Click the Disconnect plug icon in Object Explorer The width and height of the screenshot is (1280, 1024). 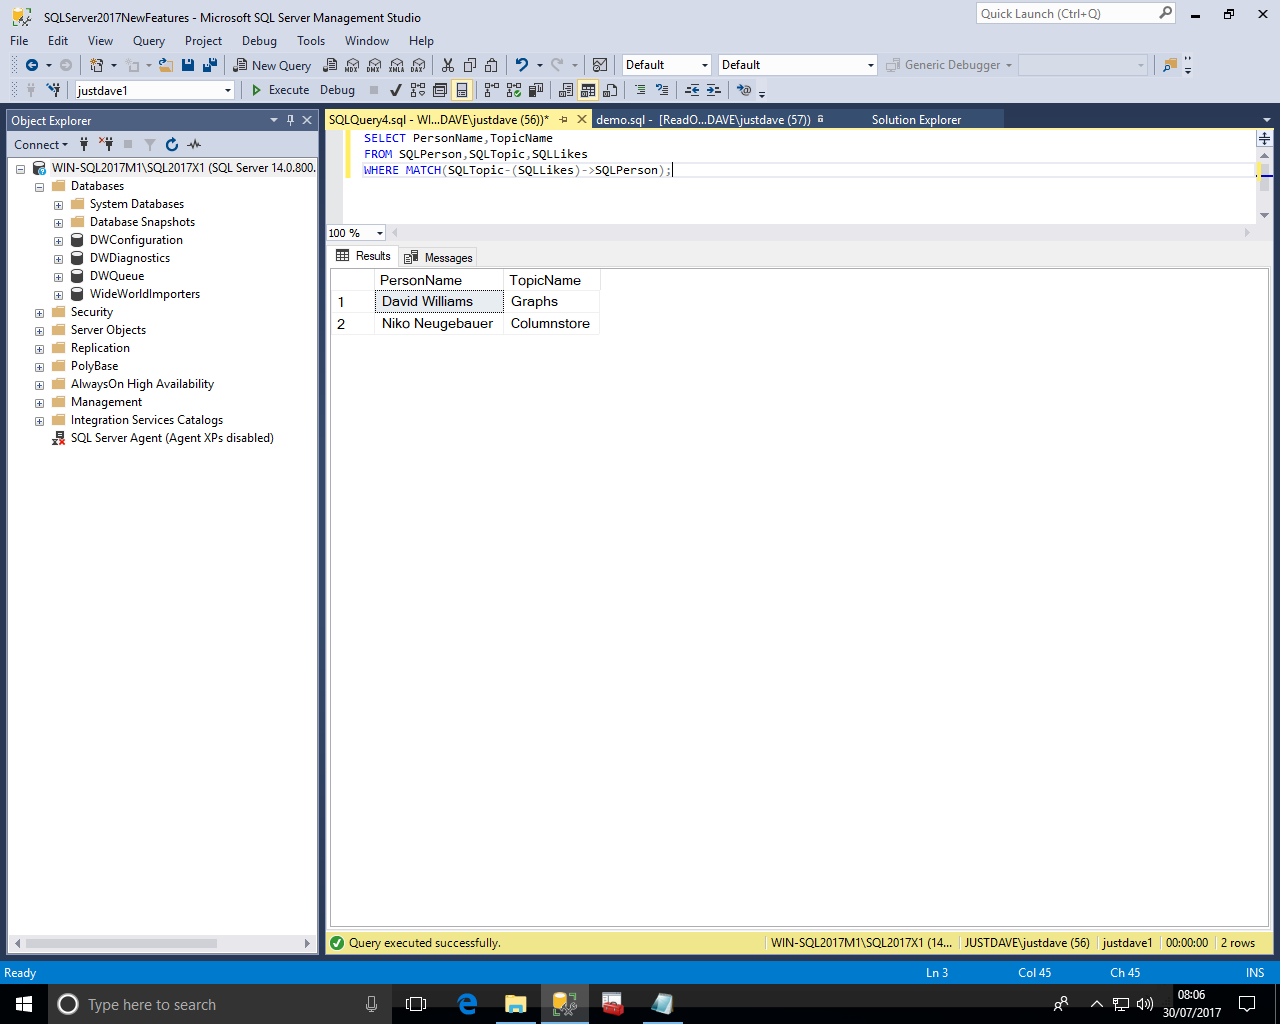(x=106, y=145)
